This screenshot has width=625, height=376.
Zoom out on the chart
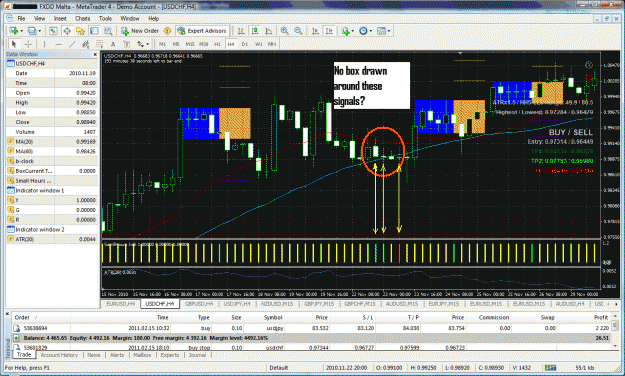point(298,31)
